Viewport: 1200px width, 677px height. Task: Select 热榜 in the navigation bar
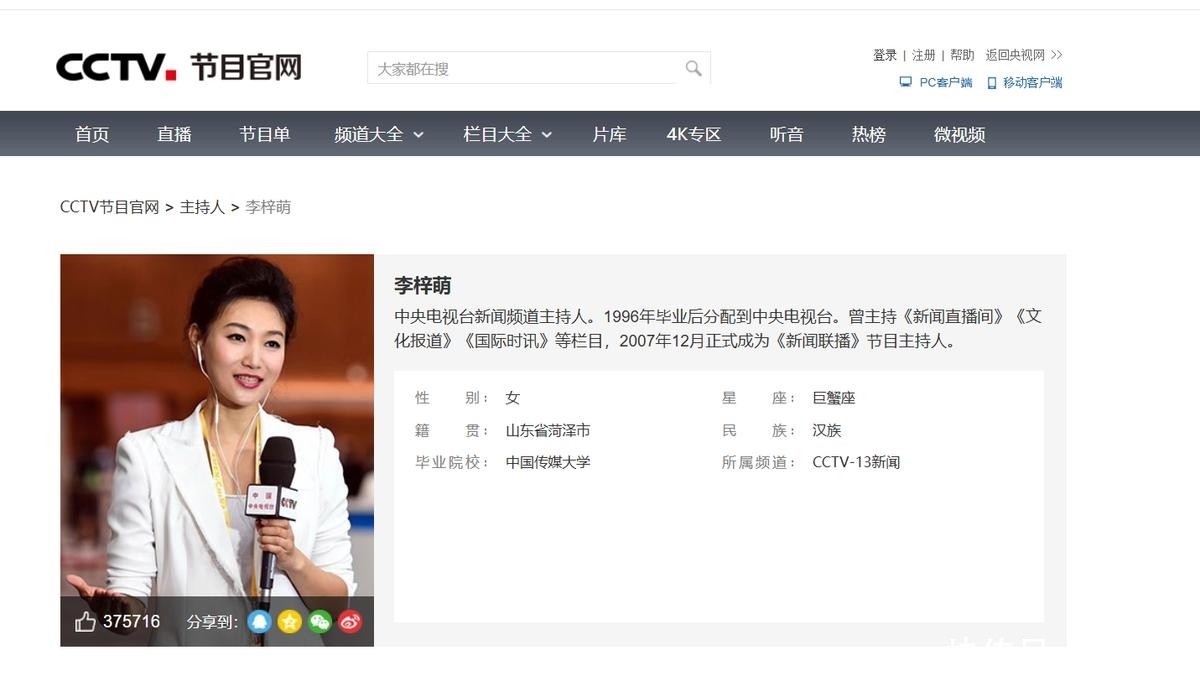(x=868, y=134)
